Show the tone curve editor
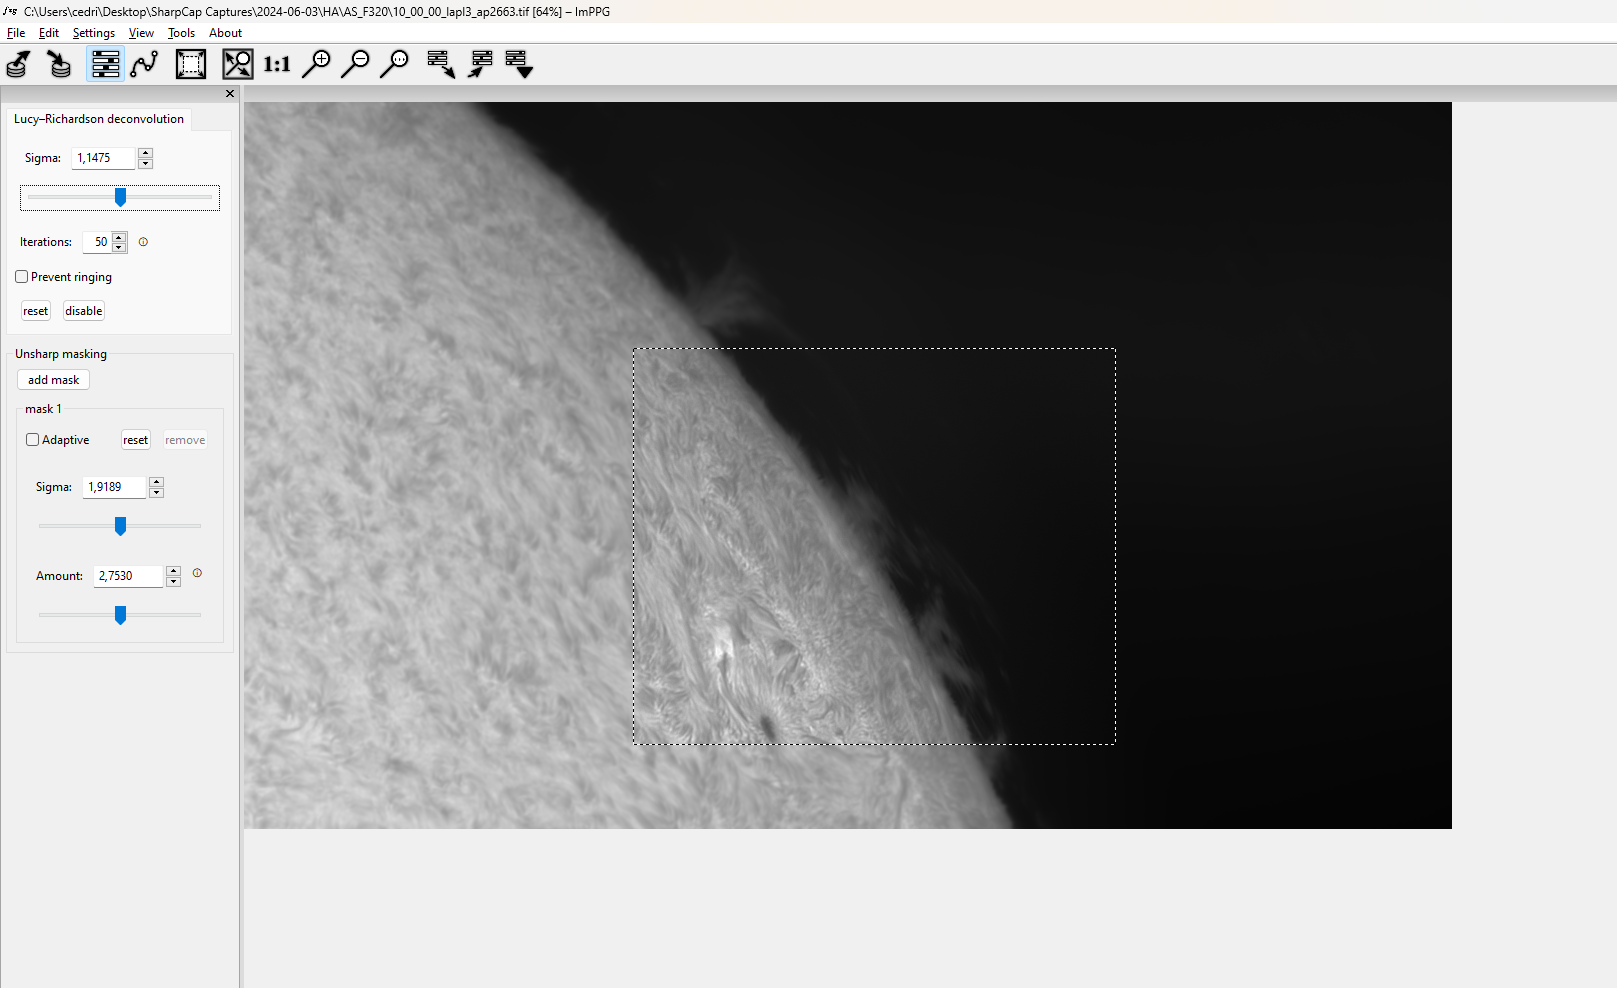 145,64
